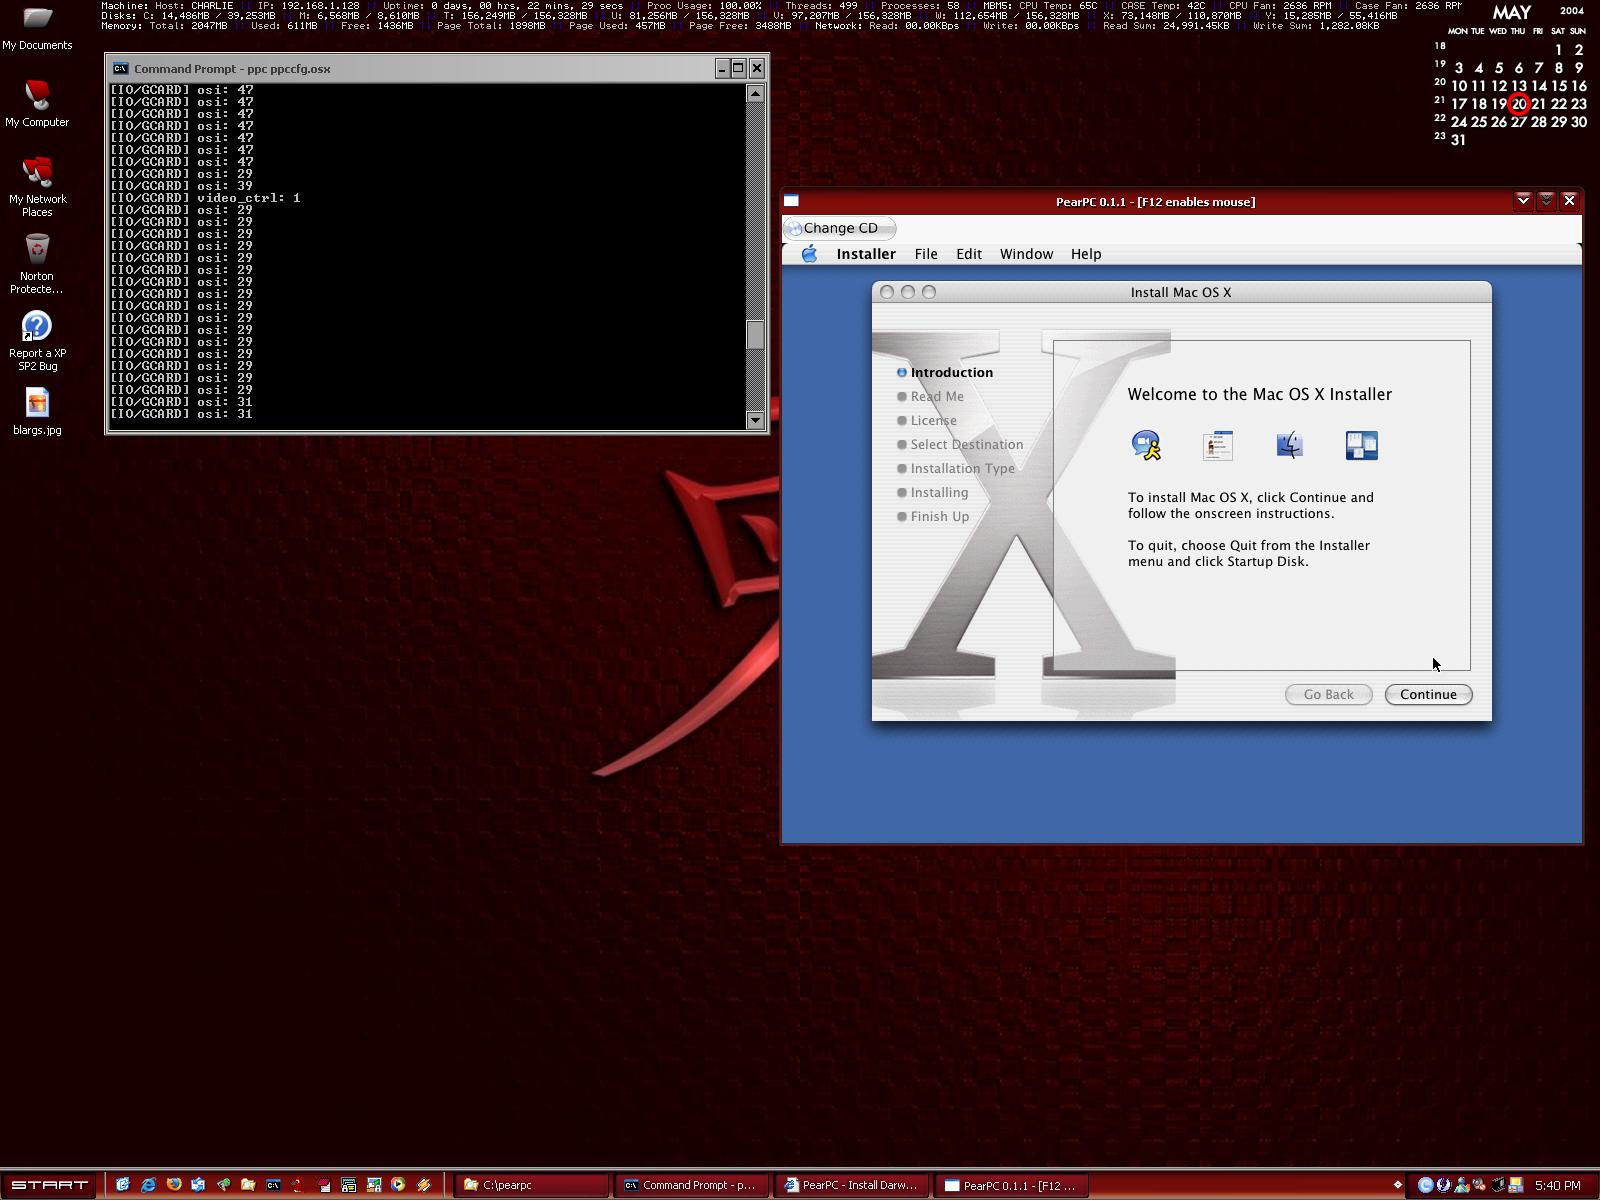Viewport: 1600px width, 1200px height.
Task: Click Continue in Mac OS X Installer
Action: click(x=1428, y=694)
